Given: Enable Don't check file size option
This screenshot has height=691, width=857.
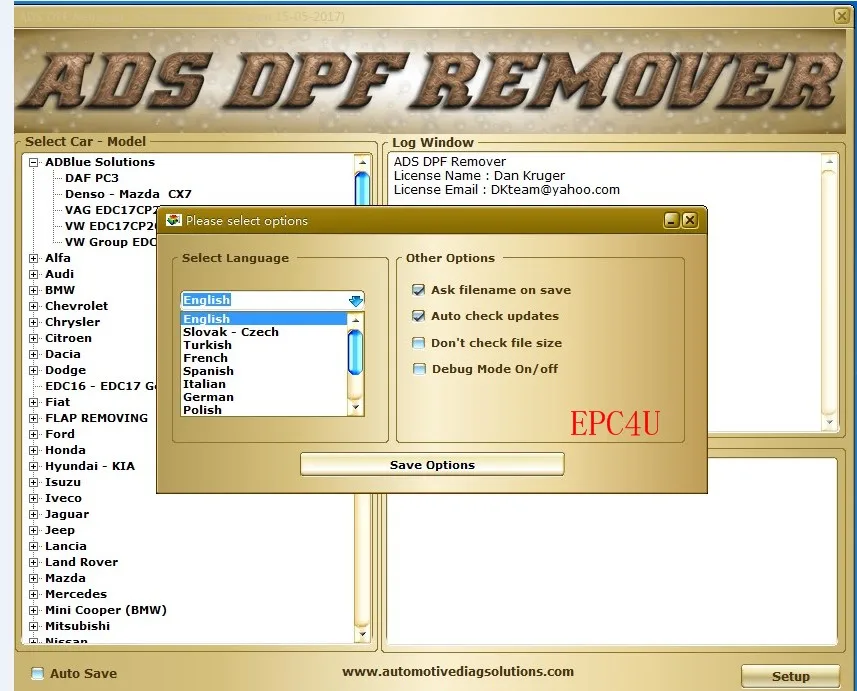Looking at the screenshot, I should [418, 343].
